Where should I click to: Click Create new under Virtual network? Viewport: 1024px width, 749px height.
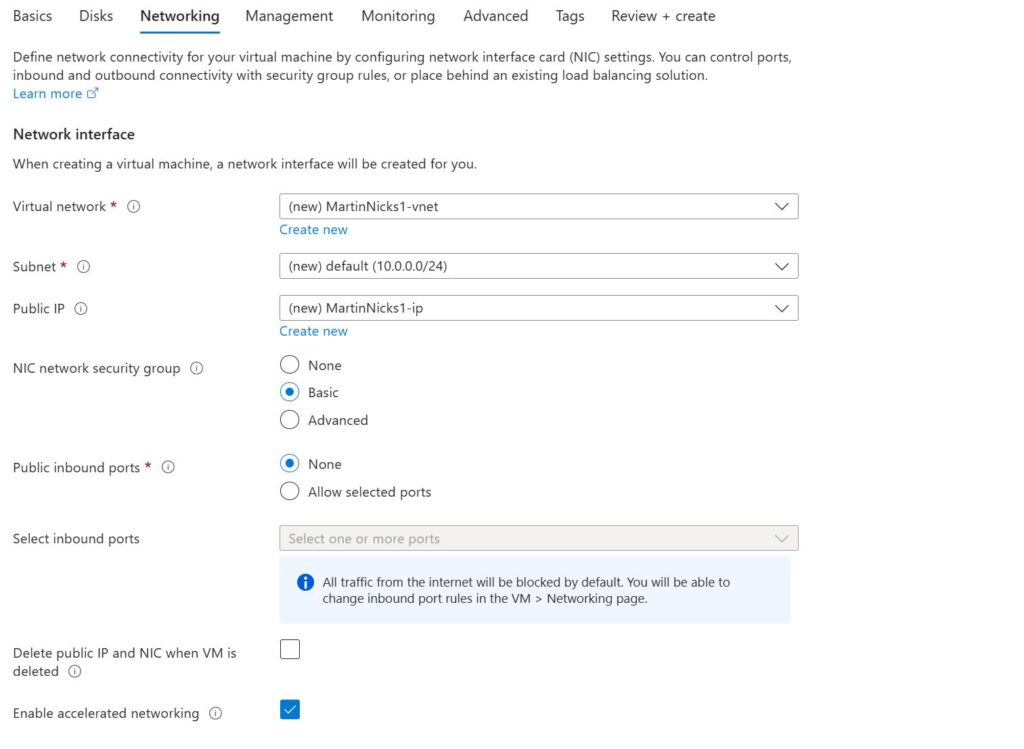pos(313,230)
